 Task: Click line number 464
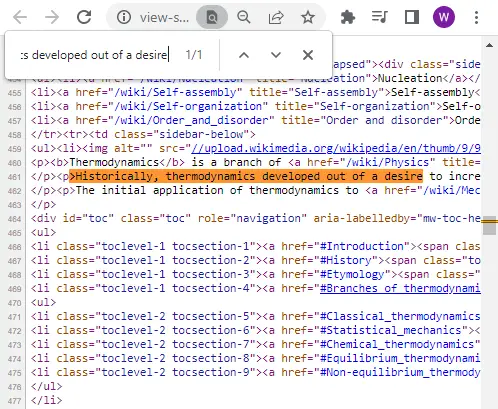pos(14,219)
